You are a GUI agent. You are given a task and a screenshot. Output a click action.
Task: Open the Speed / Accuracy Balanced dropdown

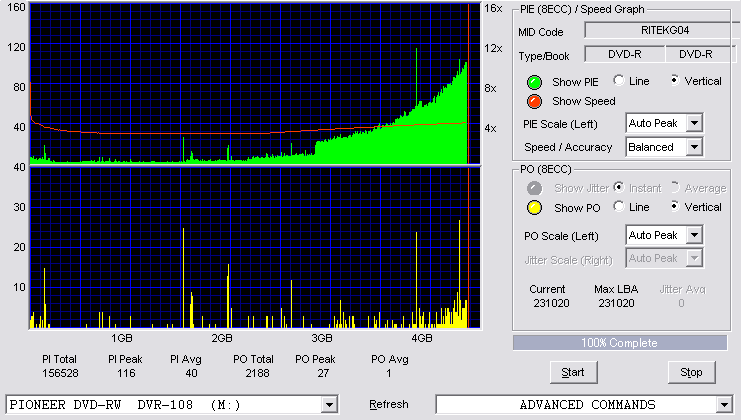point(694,147)
